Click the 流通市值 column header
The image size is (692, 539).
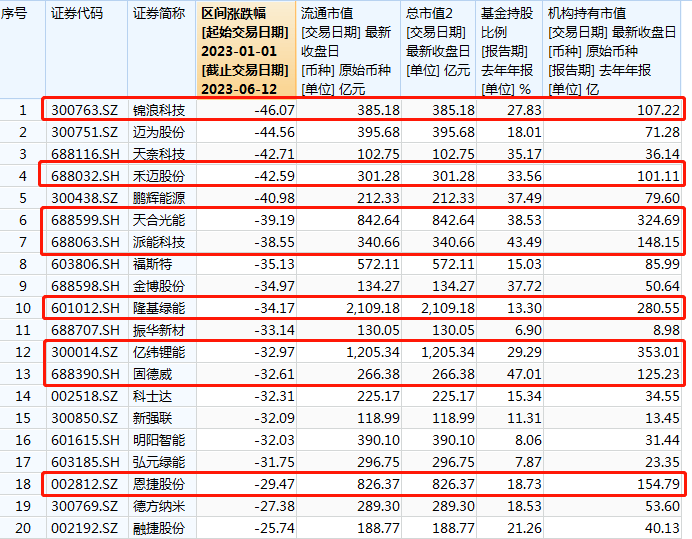(x=348, y=50)
